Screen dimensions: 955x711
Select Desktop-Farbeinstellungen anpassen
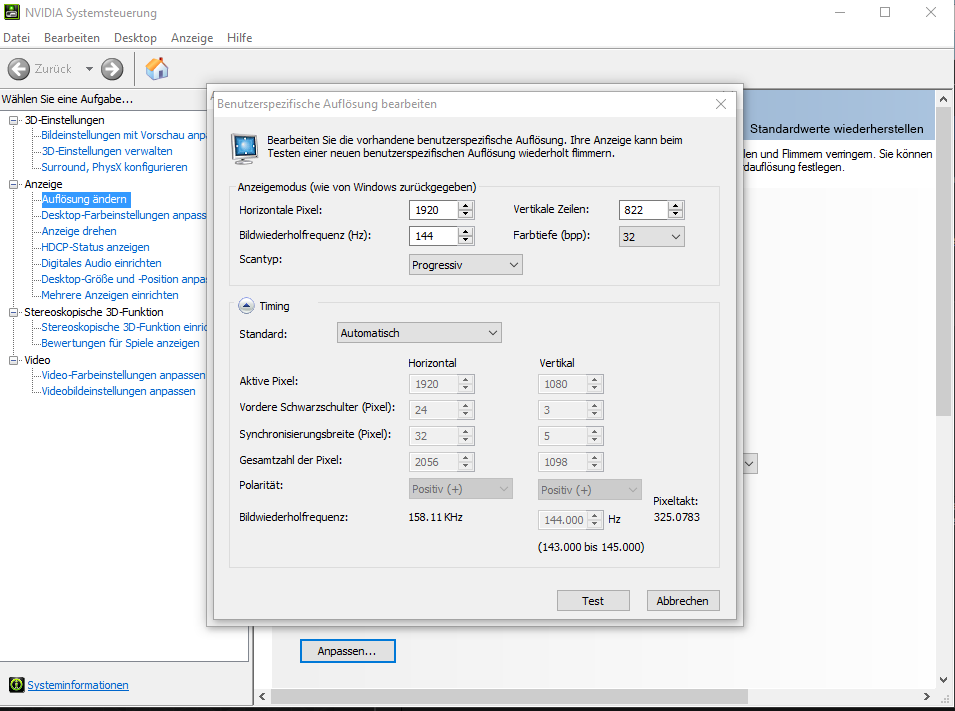tap(124, 215)
